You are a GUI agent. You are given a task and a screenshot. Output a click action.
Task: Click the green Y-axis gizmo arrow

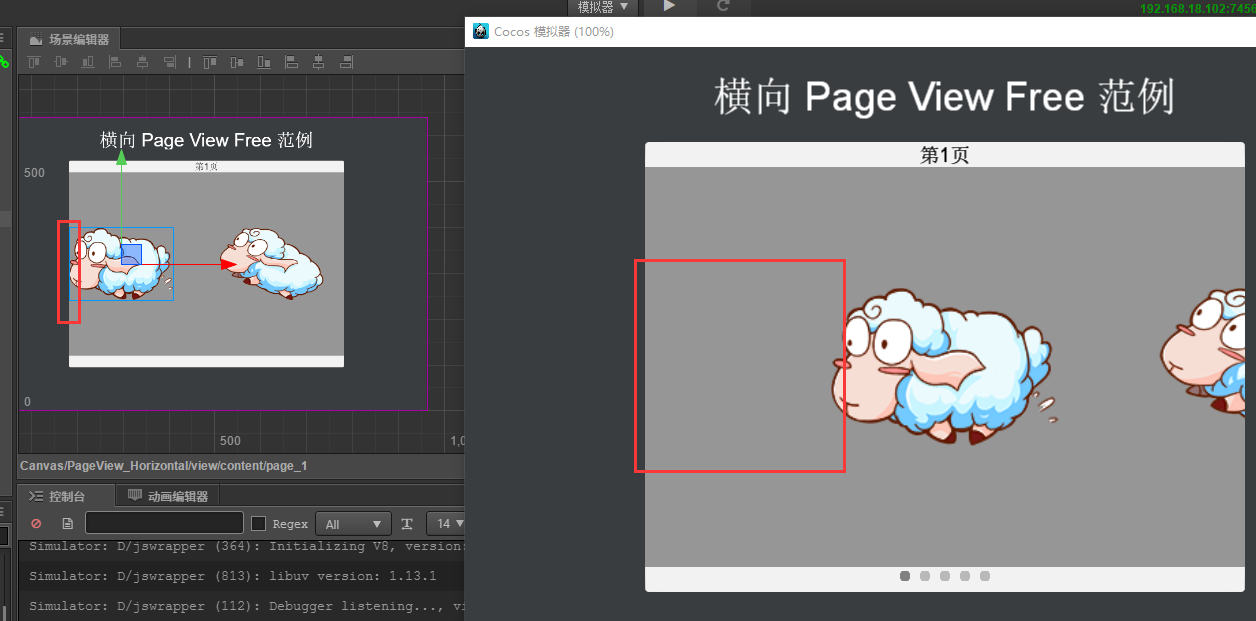(121, 157)
